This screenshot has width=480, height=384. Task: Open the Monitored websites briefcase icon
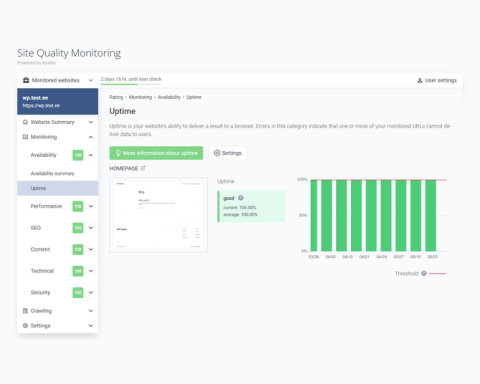pos(26,80)
